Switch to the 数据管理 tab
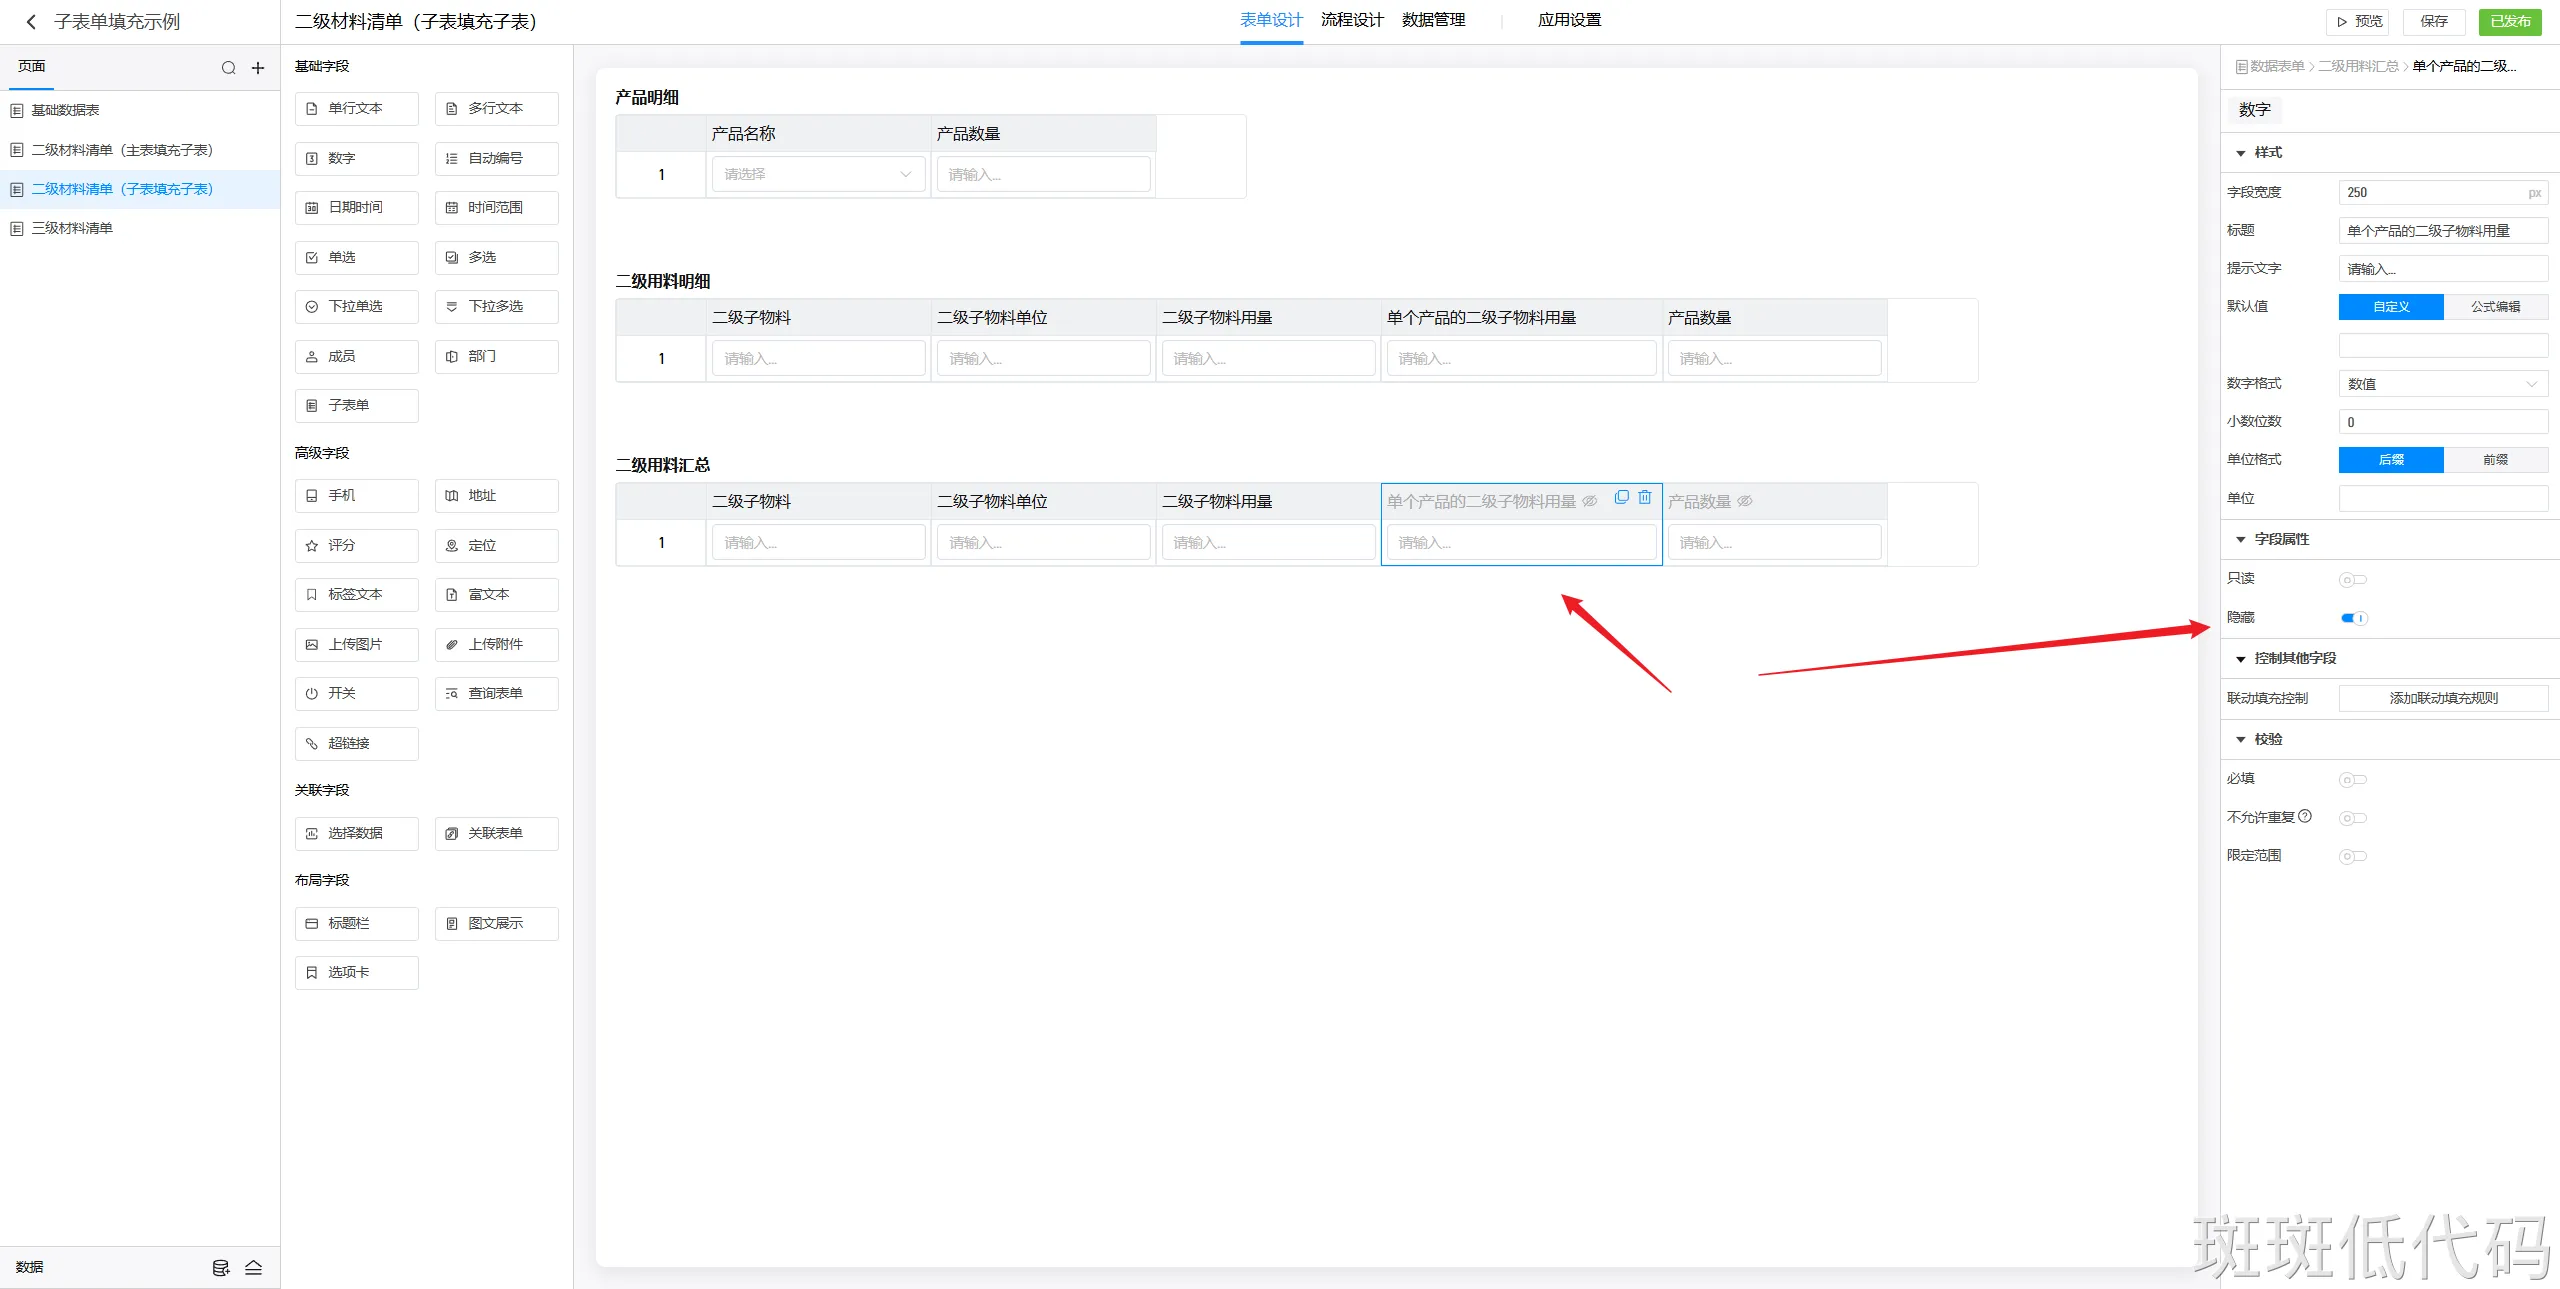This screenshot has height=1289, width=2560. pos(1433,20)
